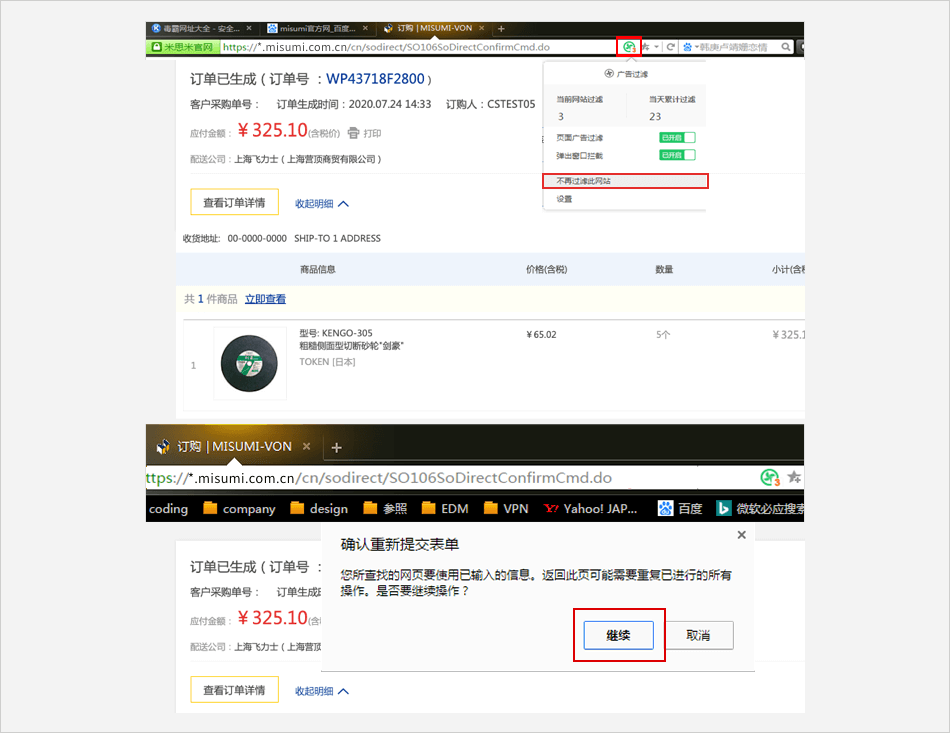Click the print icon beside 打印
Image resolution: width=950 pixels, height=733 pixels.
(x=352, y=133)
